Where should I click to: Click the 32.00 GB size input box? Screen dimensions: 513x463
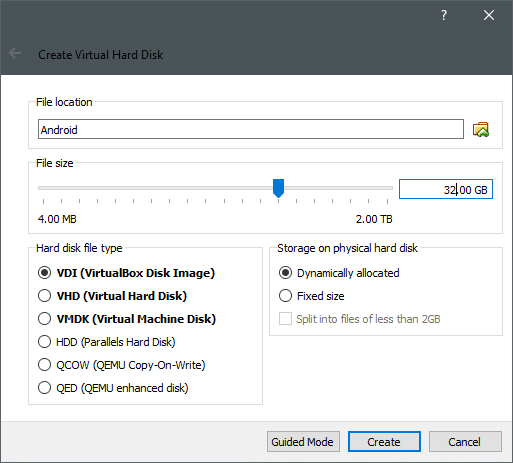pos(446,189)
